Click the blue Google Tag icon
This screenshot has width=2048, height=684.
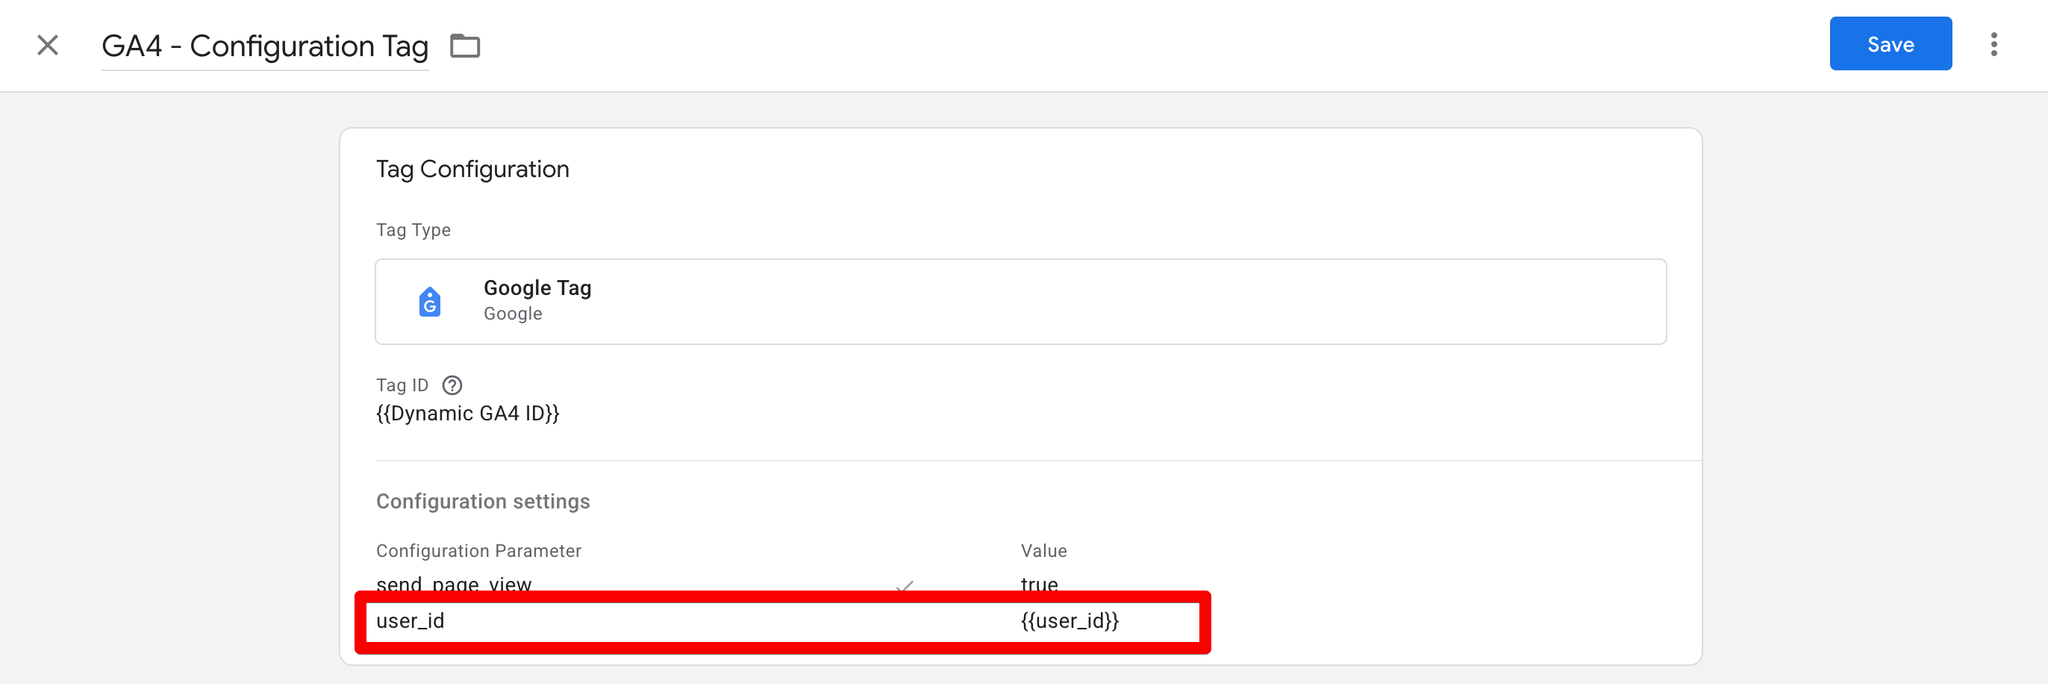coord(430,301)
